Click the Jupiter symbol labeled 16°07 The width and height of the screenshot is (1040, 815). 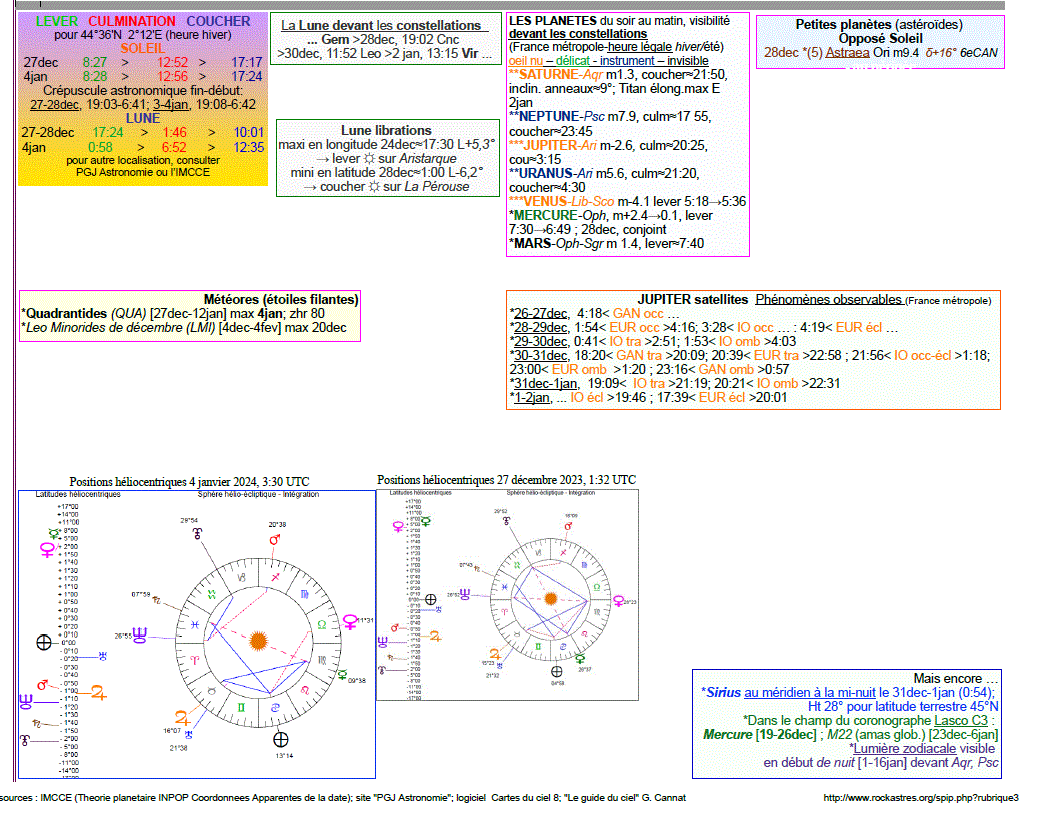tap(182, 717)
